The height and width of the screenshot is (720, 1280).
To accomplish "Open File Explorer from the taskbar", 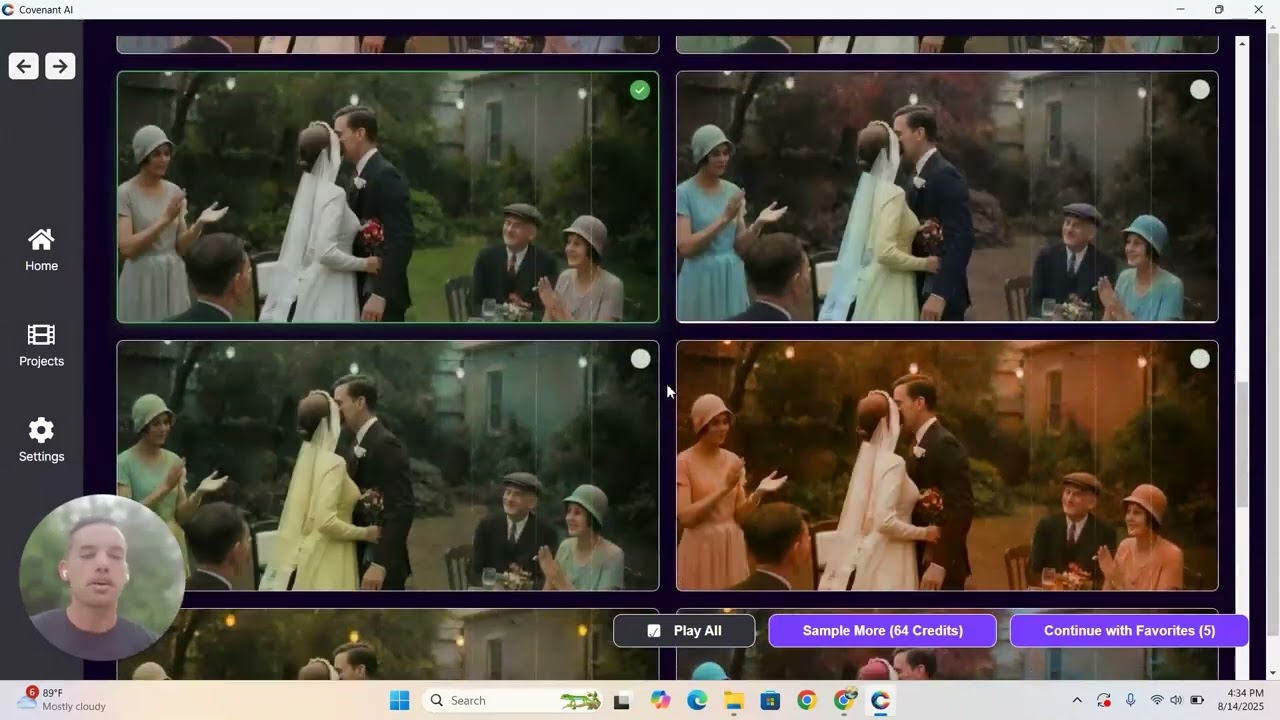I will [x=734, y=700].
